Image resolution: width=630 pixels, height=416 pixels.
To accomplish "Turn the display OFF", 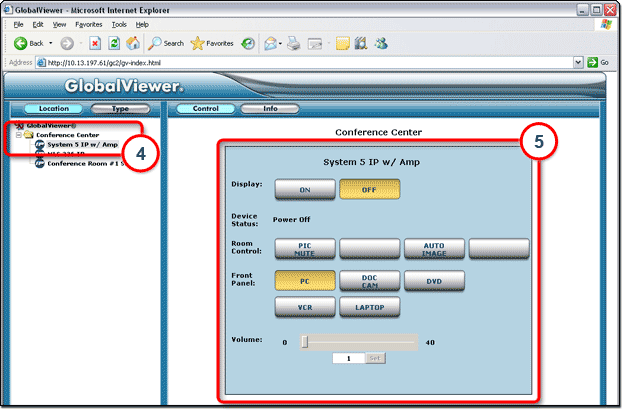I will (x=369, y=189).
